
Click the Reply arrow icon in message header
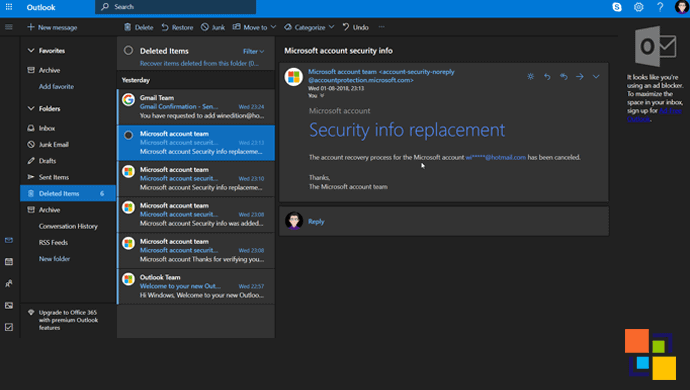(547, 77)
